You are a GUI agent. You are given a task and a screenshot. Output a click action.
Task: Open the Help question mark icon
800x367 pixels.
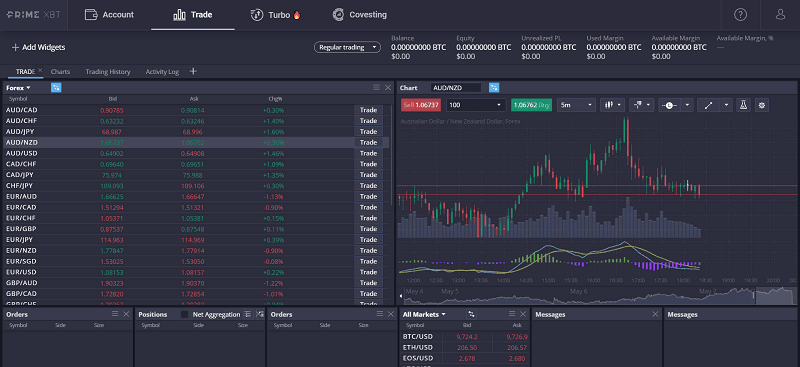pyautogui.click(x=740, y=15)
